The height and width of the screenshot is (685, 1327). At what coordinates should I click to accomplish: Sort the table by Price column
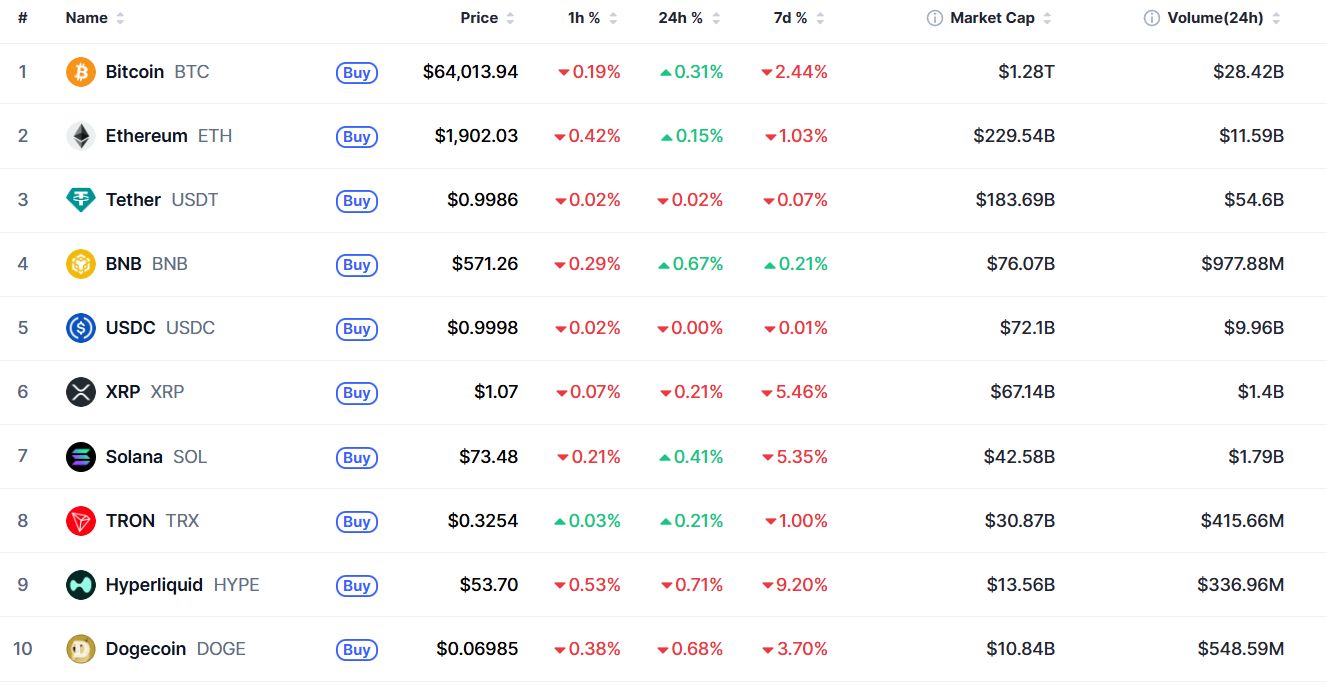(x=487, y=18)
